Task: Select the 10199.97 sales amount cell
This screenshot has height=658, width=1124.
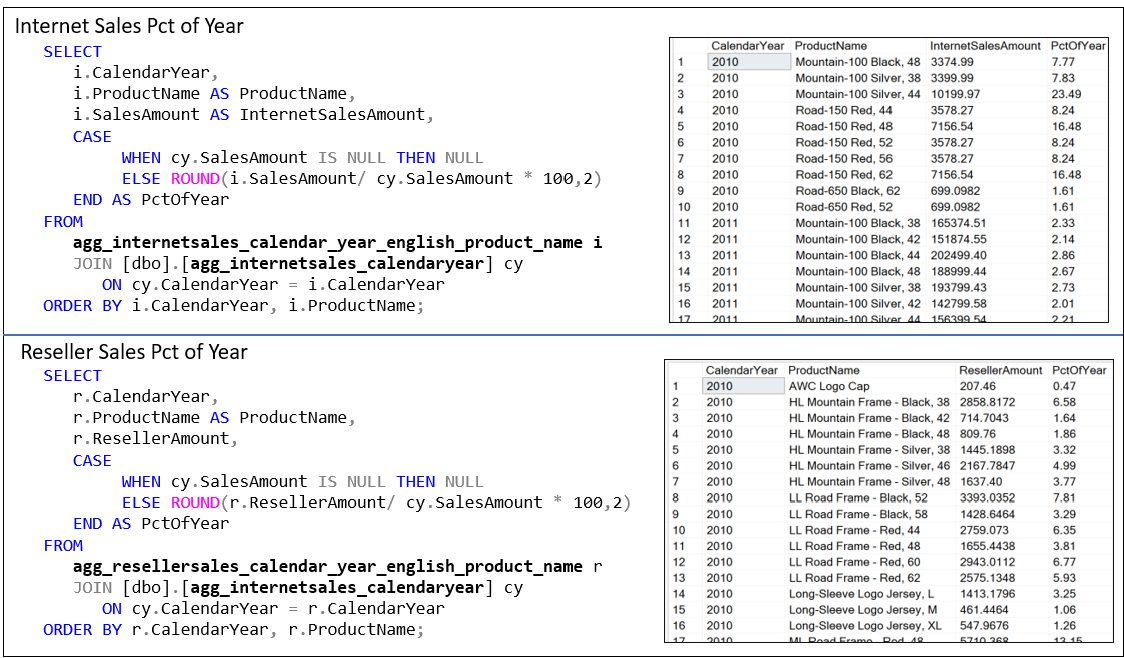Action: [958, 94]
